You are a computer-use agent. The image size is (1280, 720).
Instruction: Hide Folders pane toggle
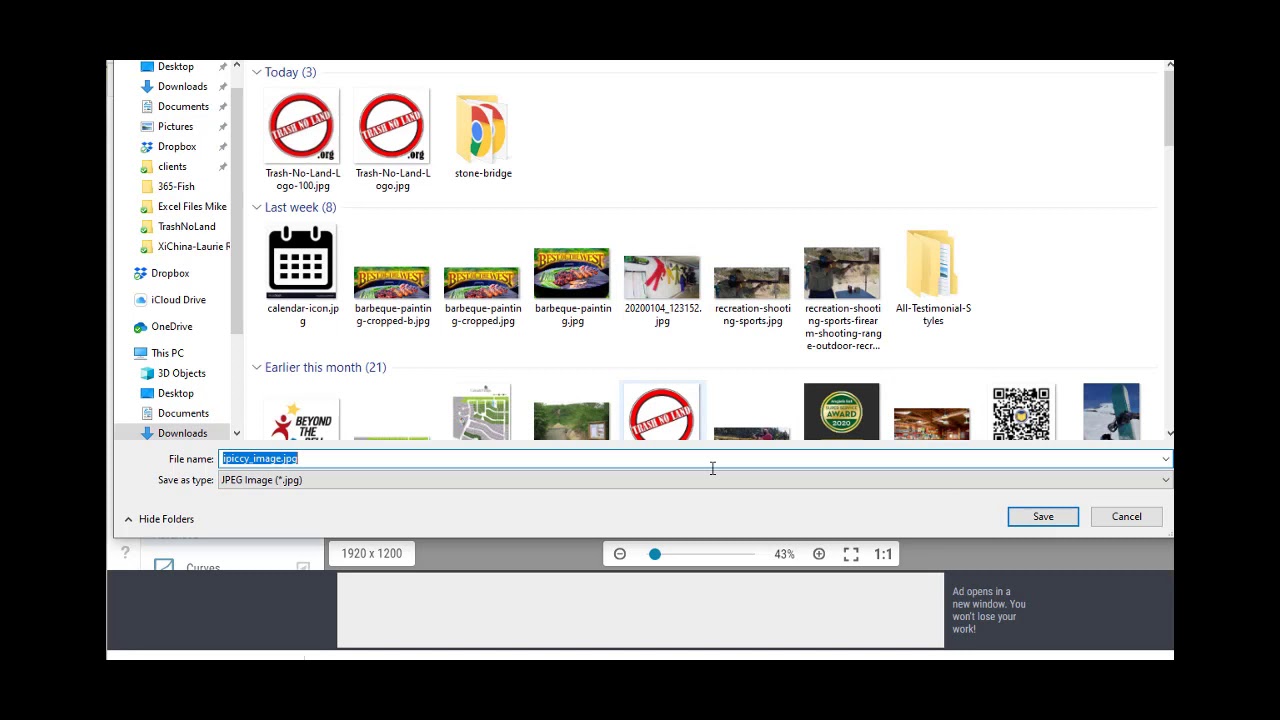tap(159, 519)
